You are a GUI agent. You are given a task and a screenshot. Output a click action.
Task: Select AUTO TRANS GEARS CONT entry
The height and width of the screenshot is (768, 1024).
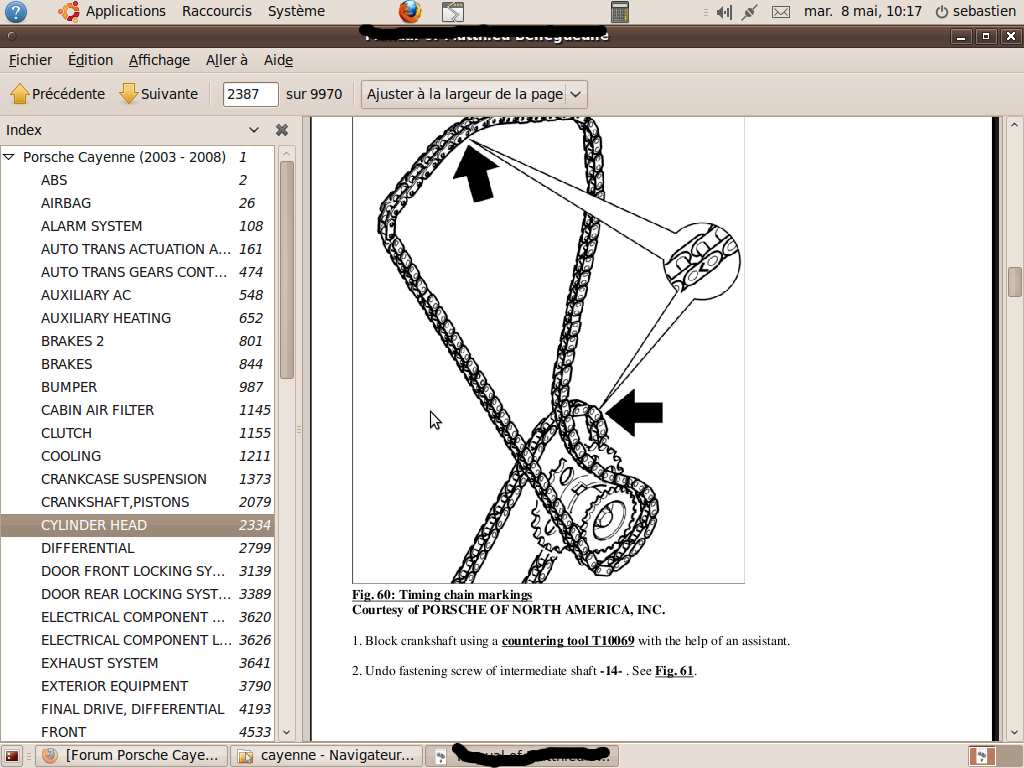tap(137, 272)
